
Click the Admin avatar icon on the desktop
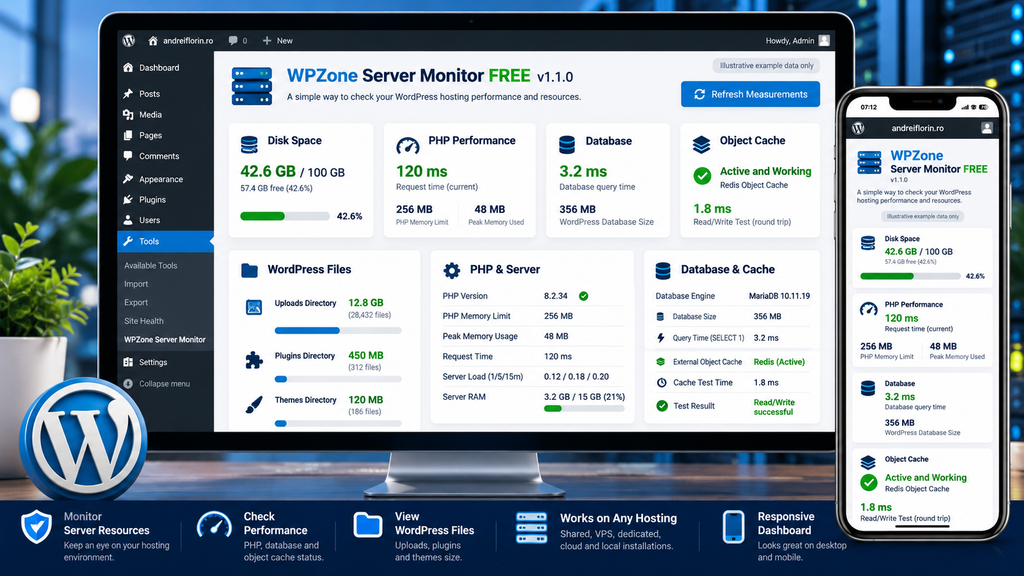(824, 40)
